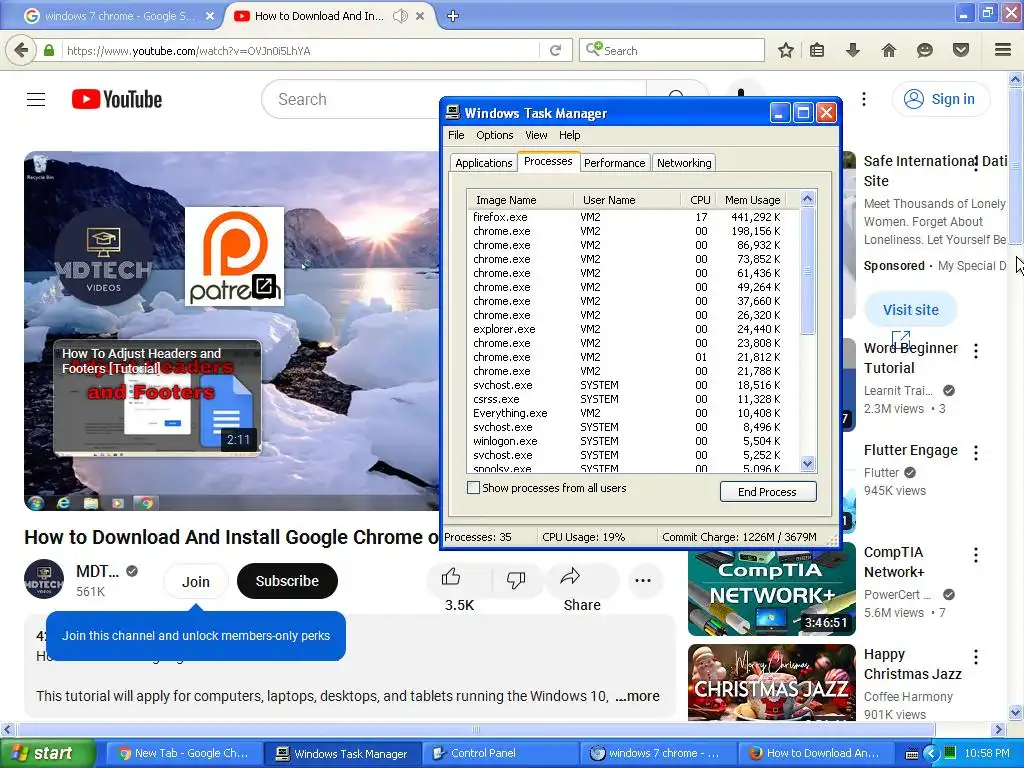Image resolution: width=1024 pixels, height=768 pixels.
Task: Open the YouTube guide hamburger menu
Action: tap(36, 99)
